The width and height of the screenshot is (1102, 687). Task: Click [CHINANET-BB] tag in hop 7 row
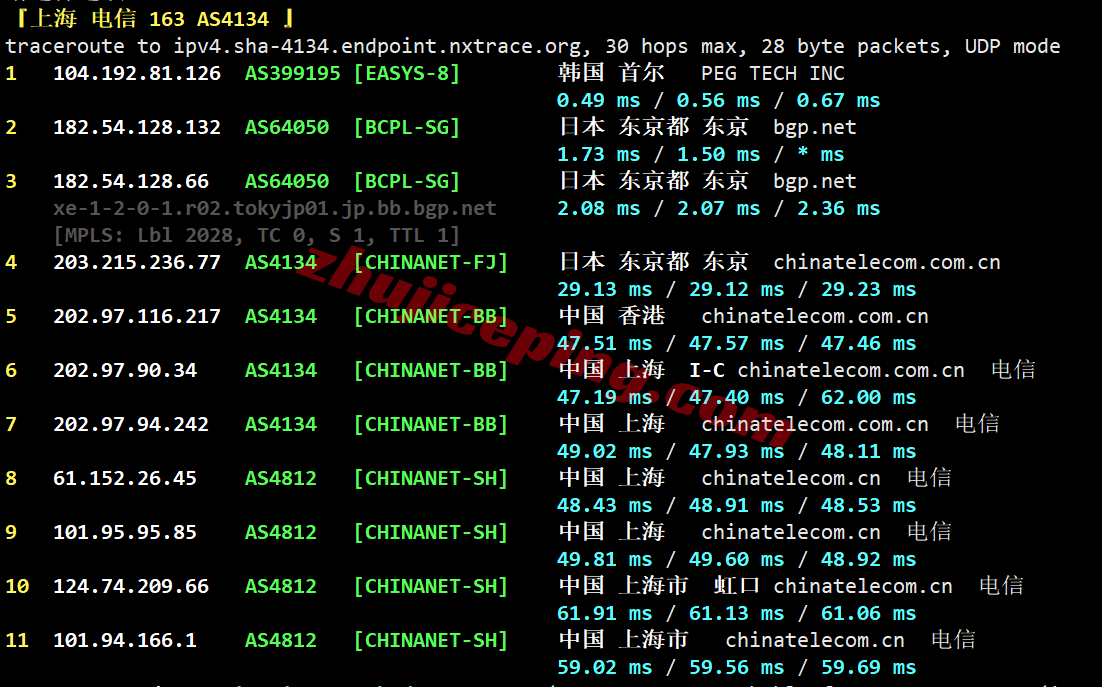click(x=431, y=424)
